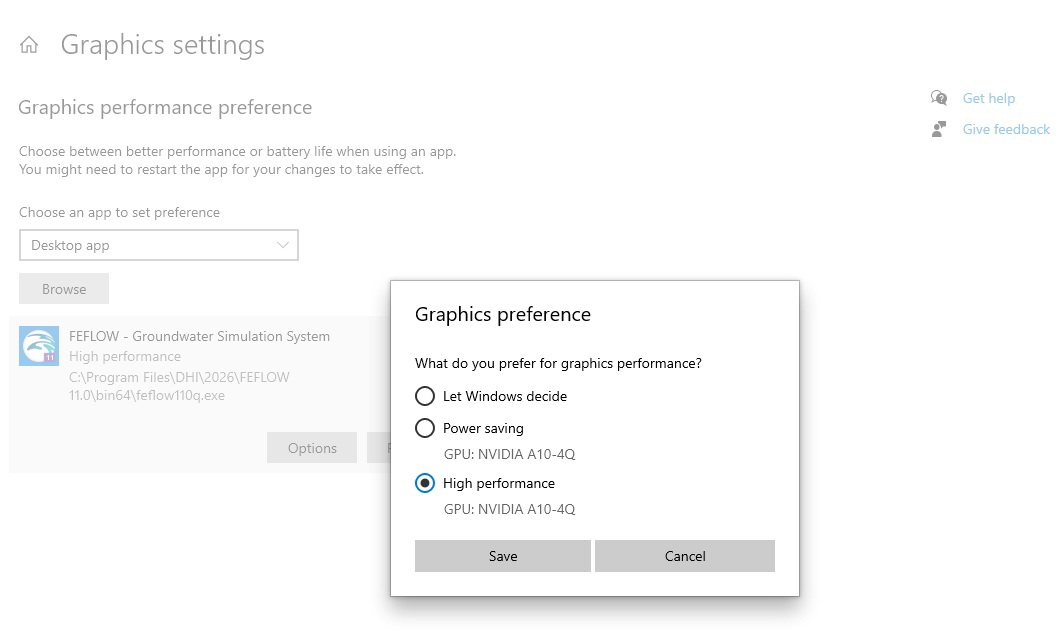The image size is (1060, 638).
Task: Click the Give feedback person icon
Action: pyautogui.click(x=938, y=129)
